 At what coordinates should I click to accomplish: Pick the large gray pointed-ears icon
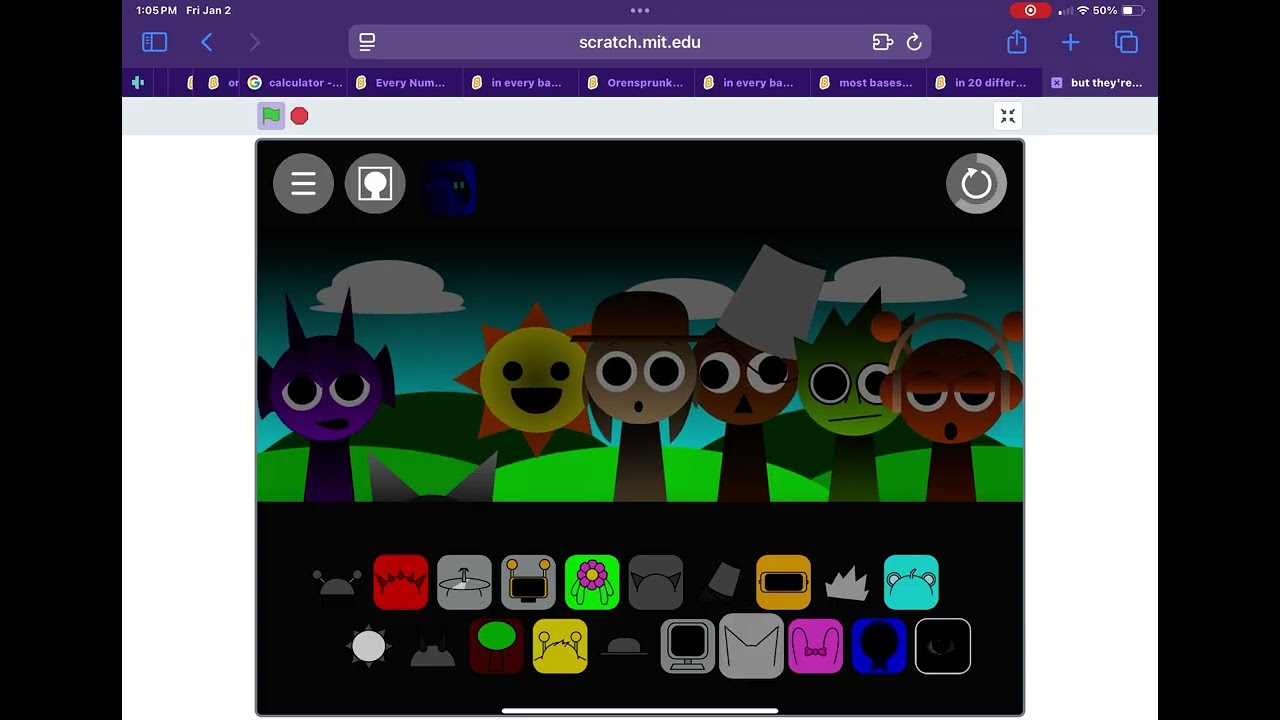point(751,646)
